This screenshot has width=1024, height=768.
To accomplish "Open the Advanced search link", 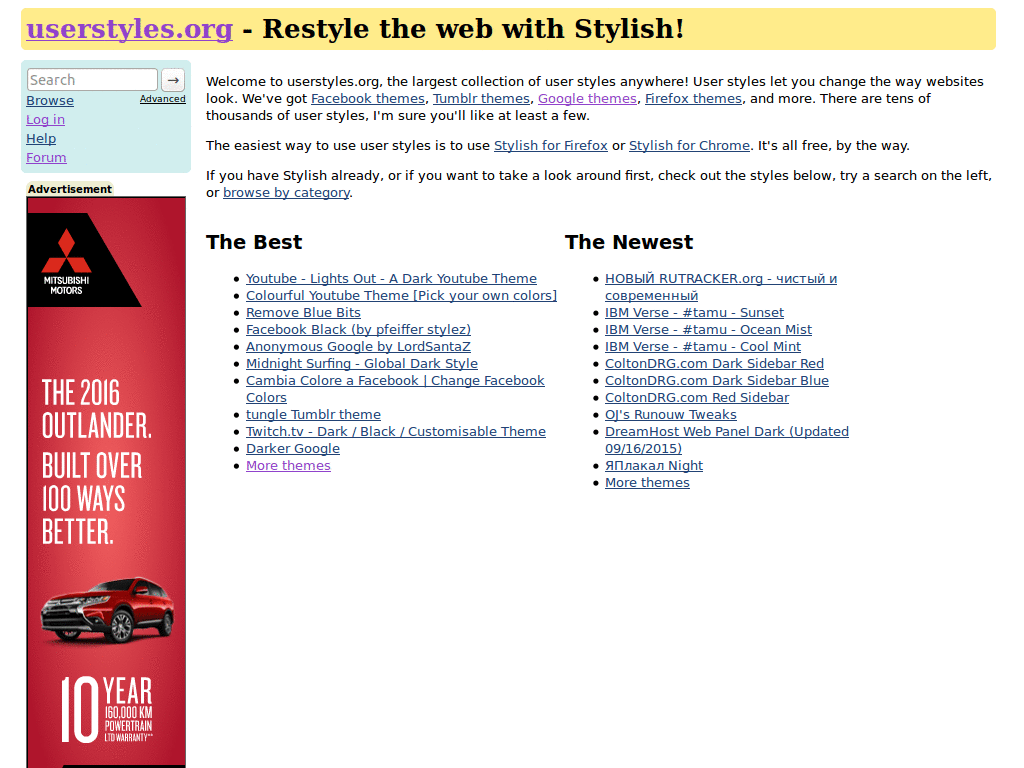I will pyautogui.click(x=163, y=99).
